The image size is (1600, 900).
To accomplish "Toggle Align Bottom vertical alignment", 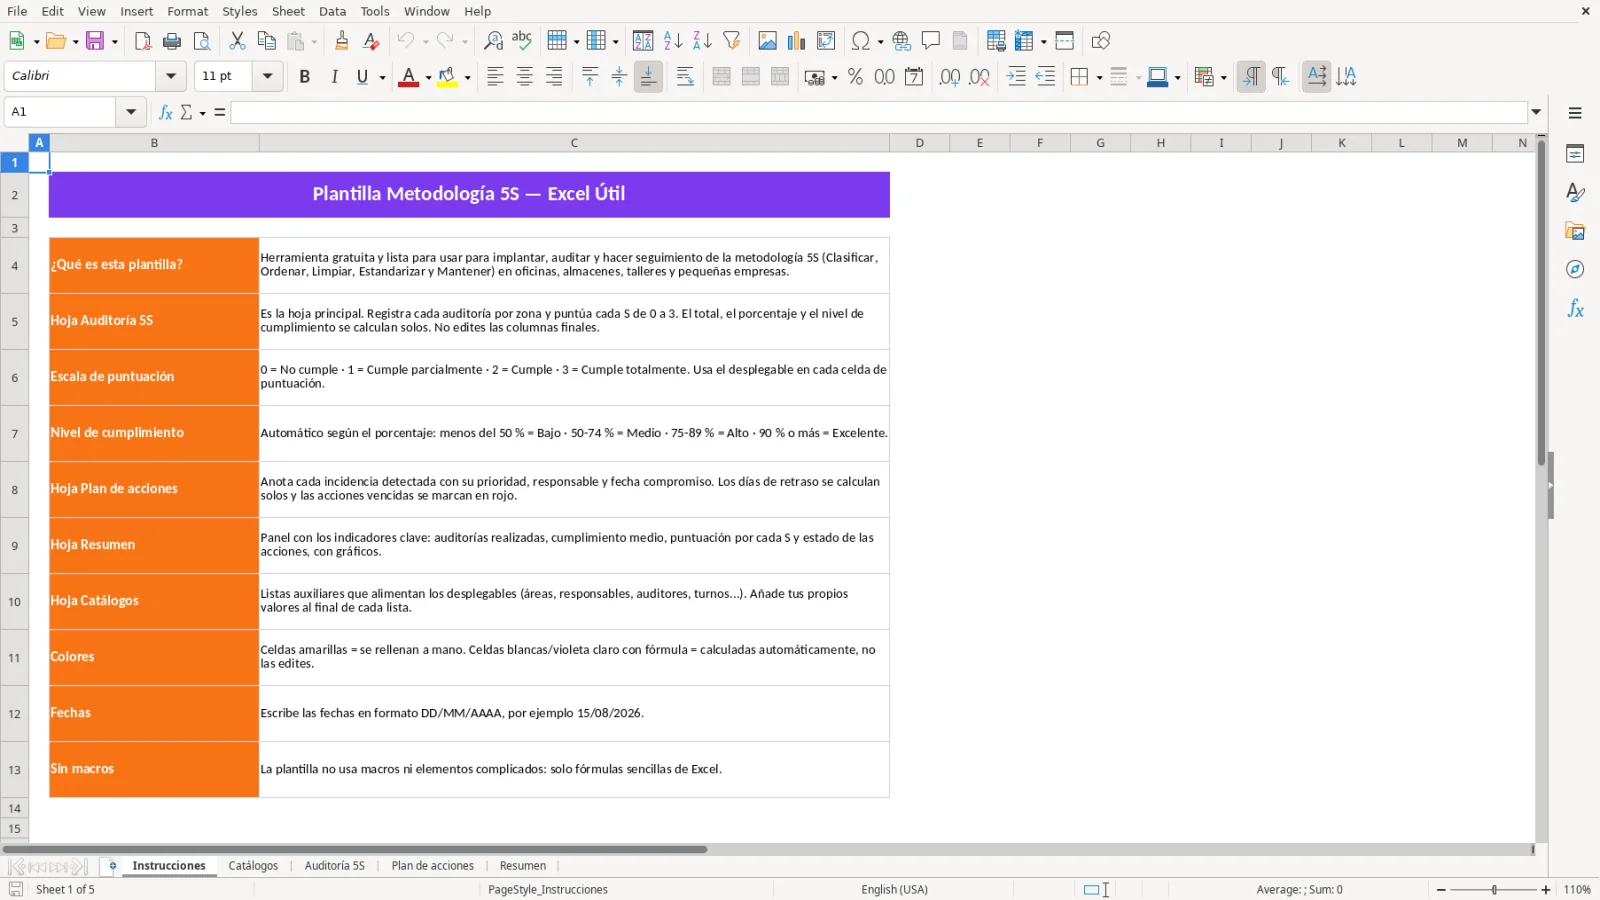I will [648, 77].
